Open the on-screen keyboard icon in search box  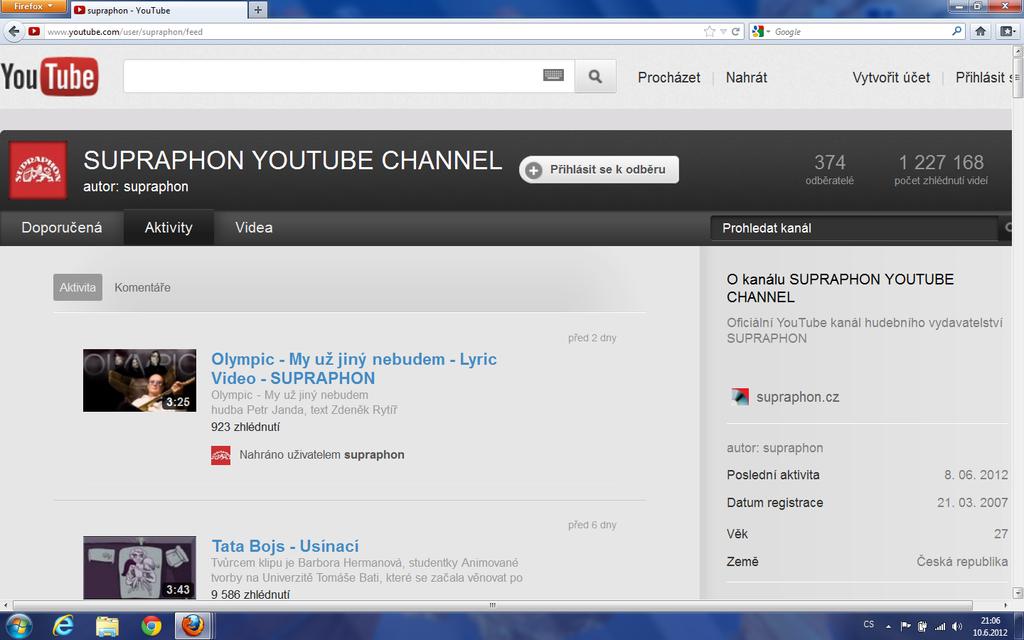553,75
